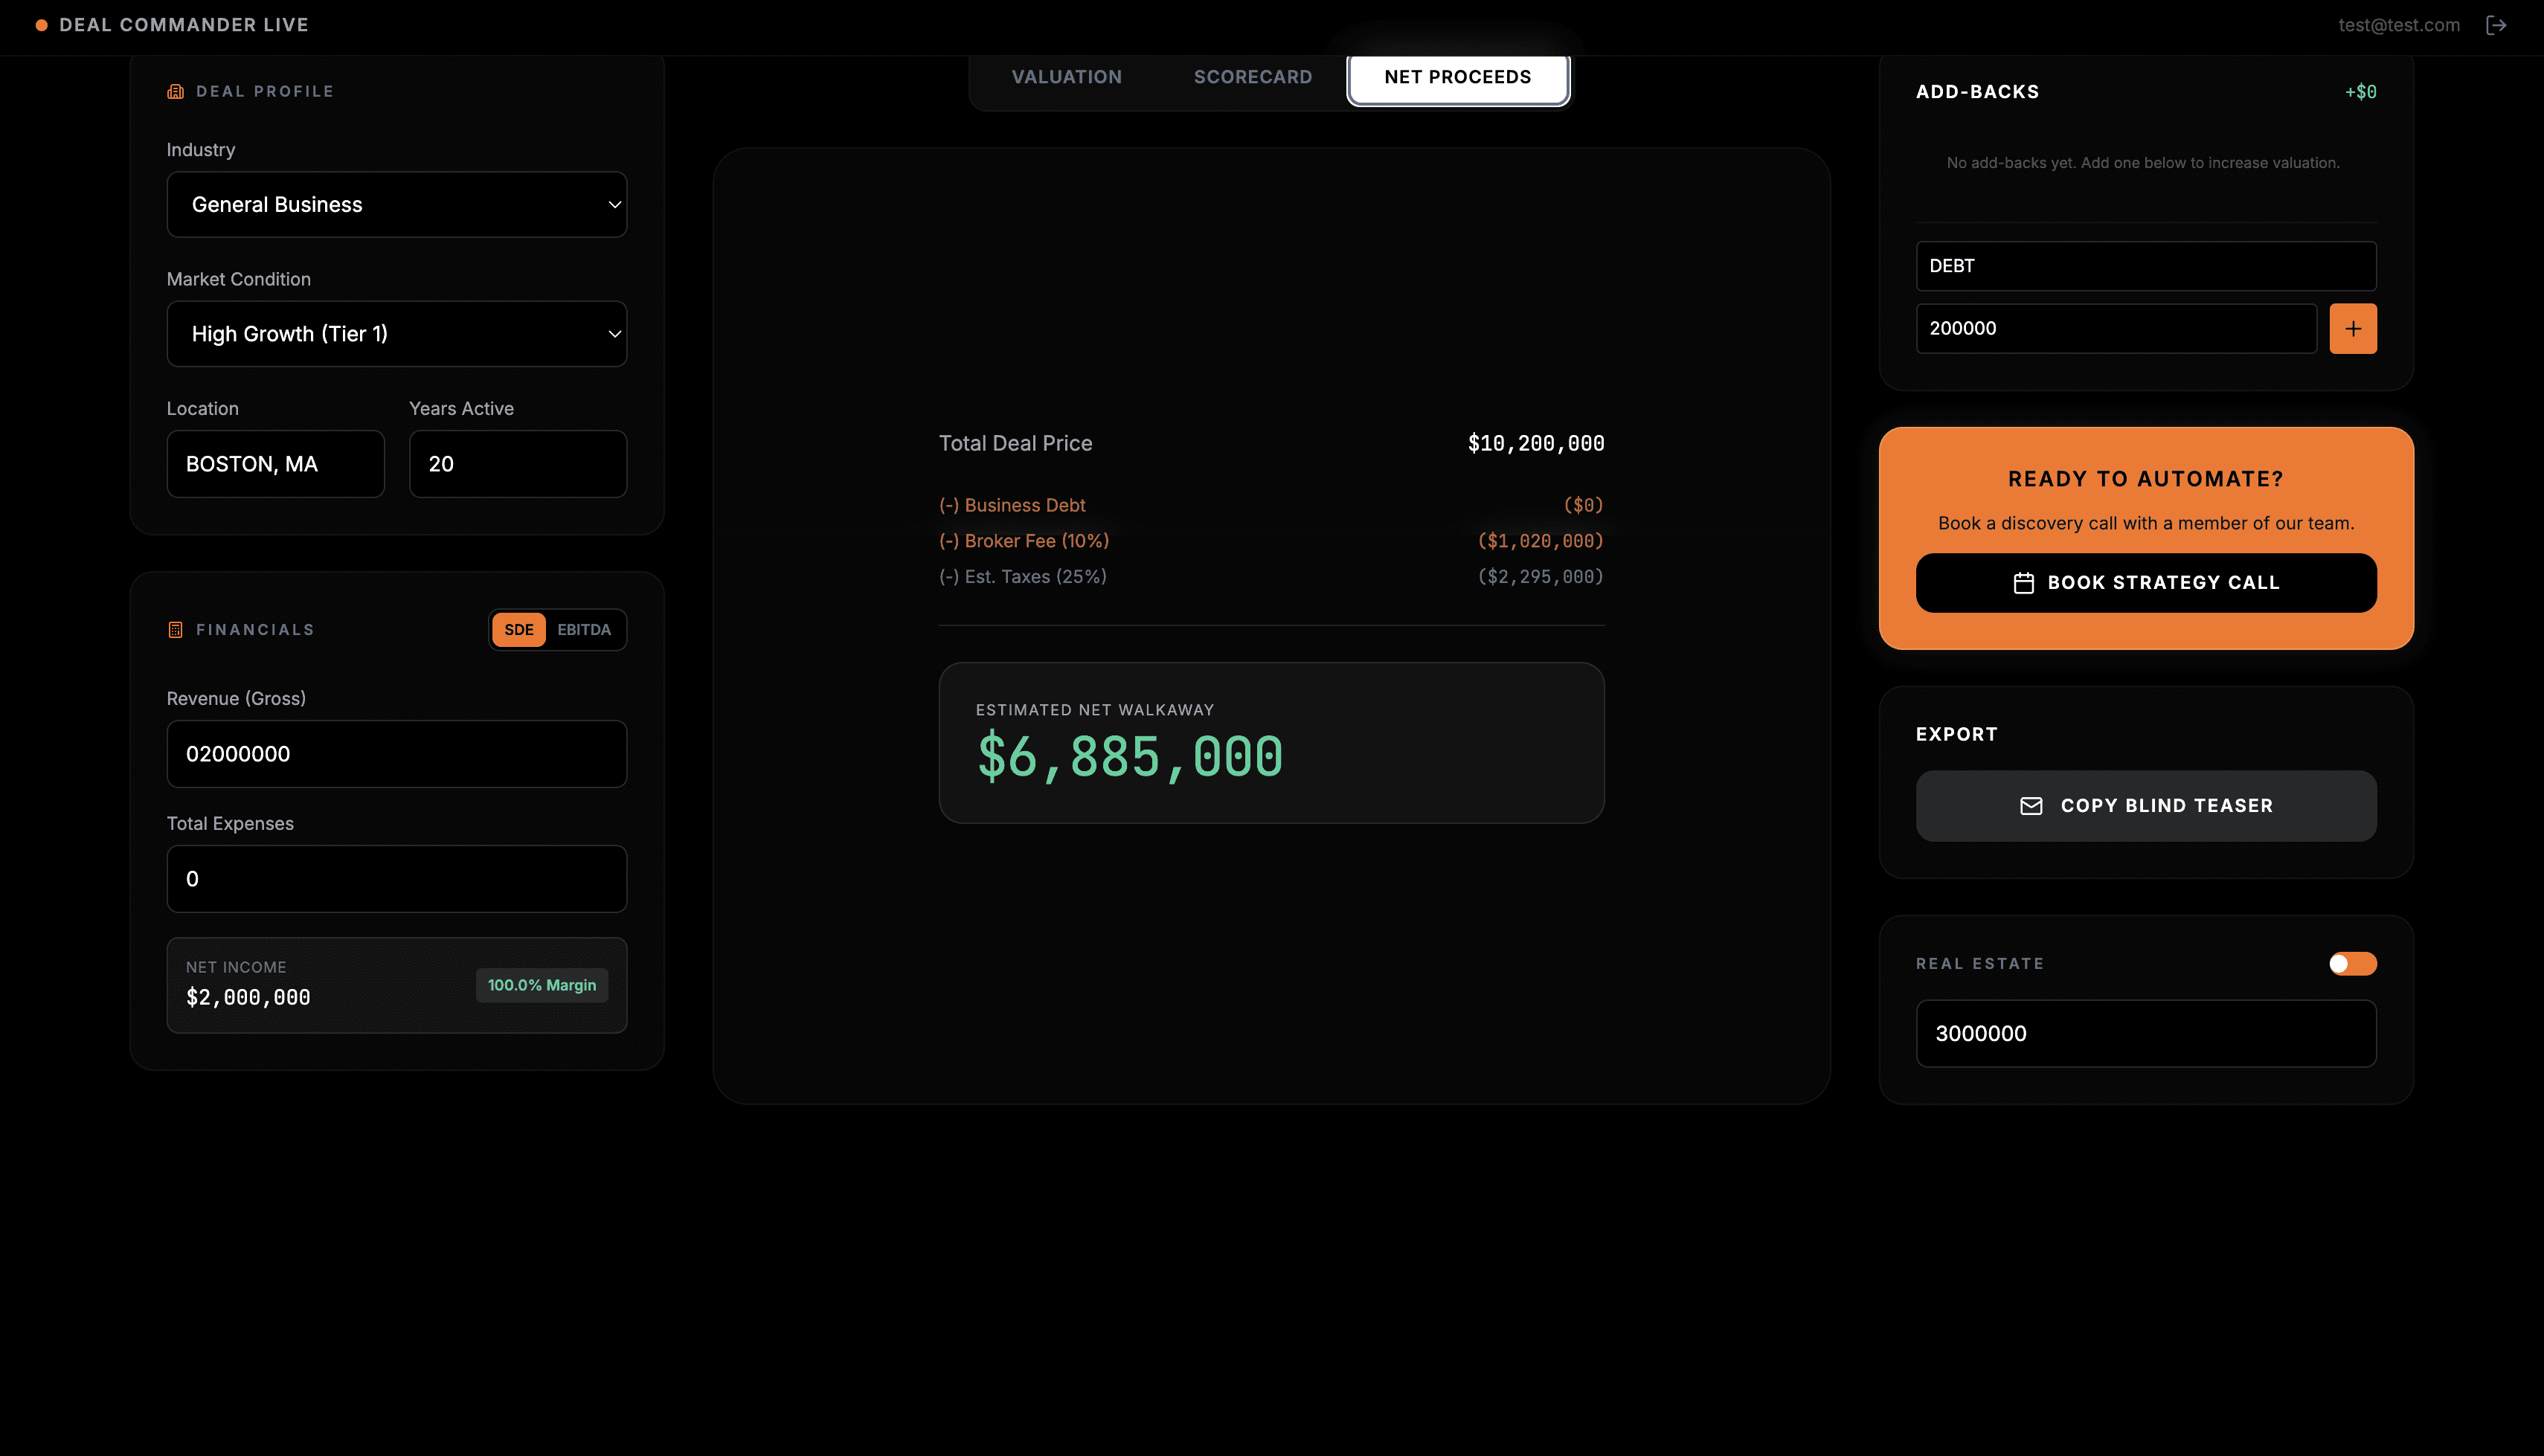Click the envelope icon on blind teaser button

point(2031,806)
